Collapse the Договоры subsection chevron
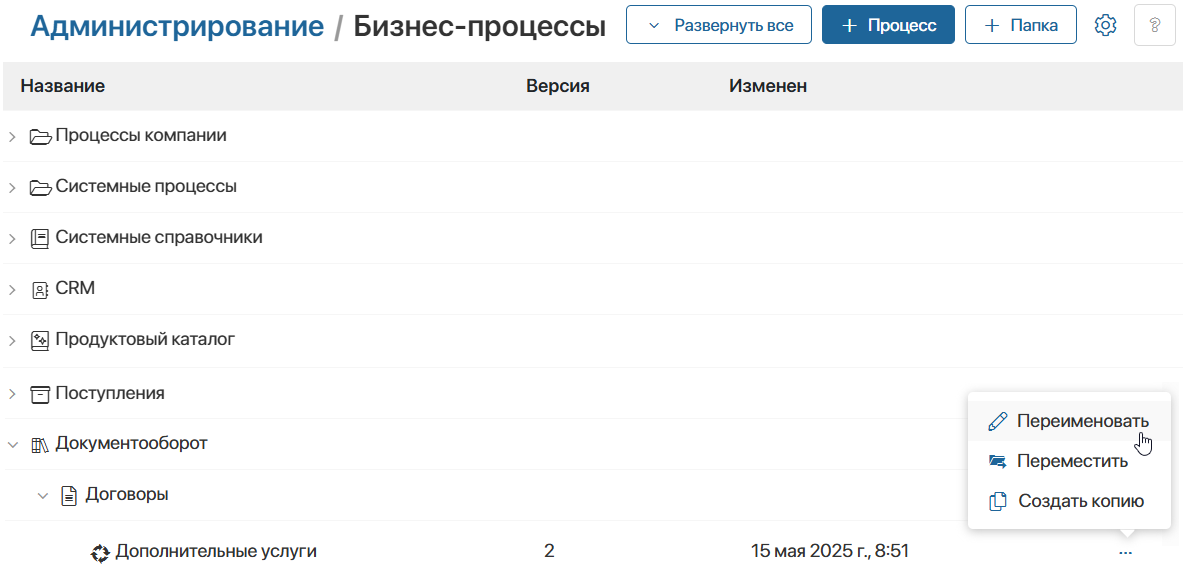This screenshot has height=580, width=1183. [x=43, y=496]
